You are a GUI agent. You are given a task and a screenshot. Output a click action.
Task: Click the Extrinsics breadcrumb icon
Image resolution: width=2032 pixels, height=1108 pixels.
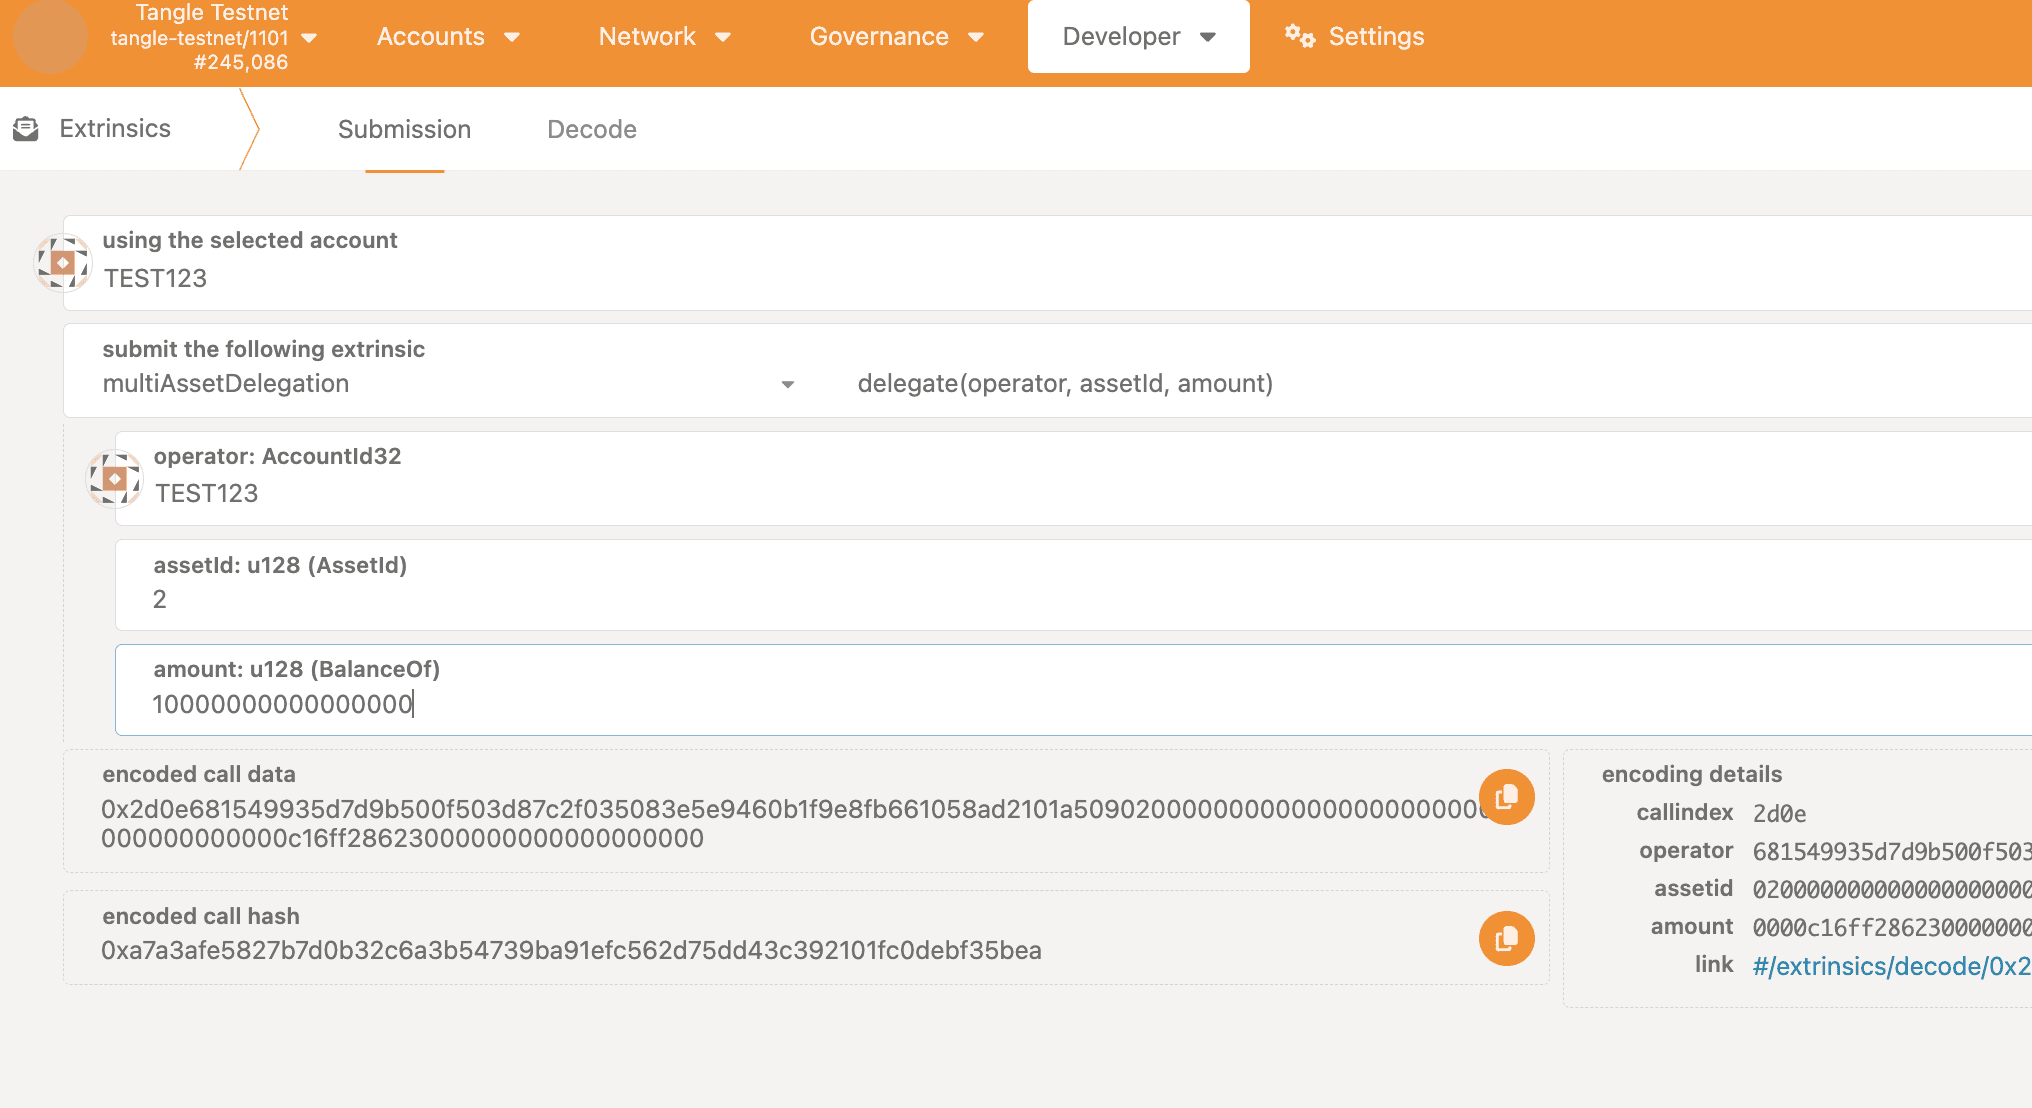[x=25, y=128]
